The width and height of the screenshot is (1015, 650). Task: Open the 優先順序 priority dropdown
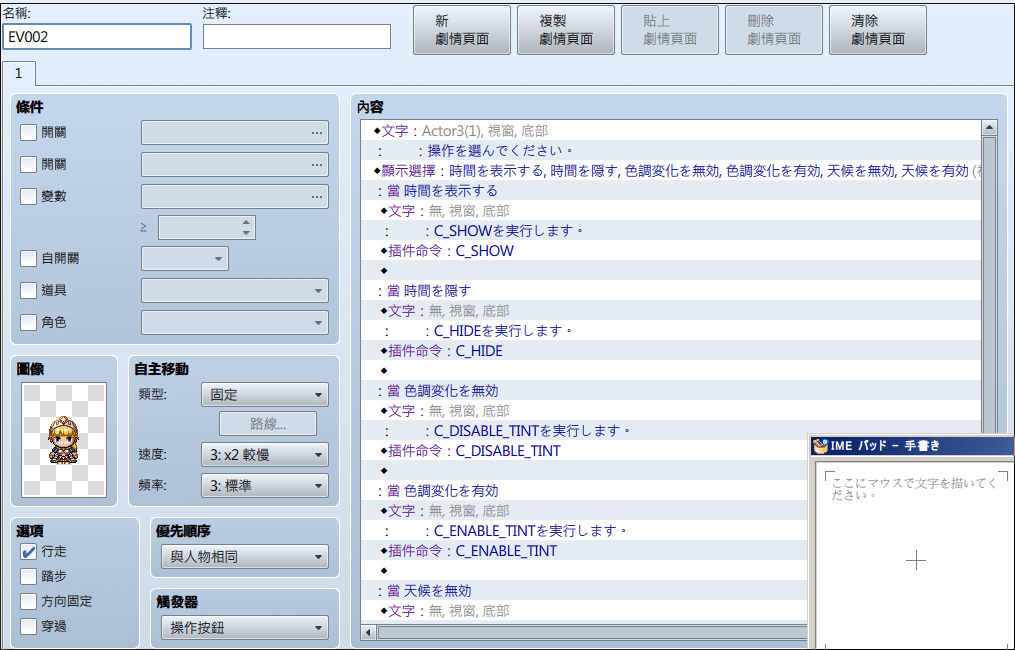[x=245, y=557]
